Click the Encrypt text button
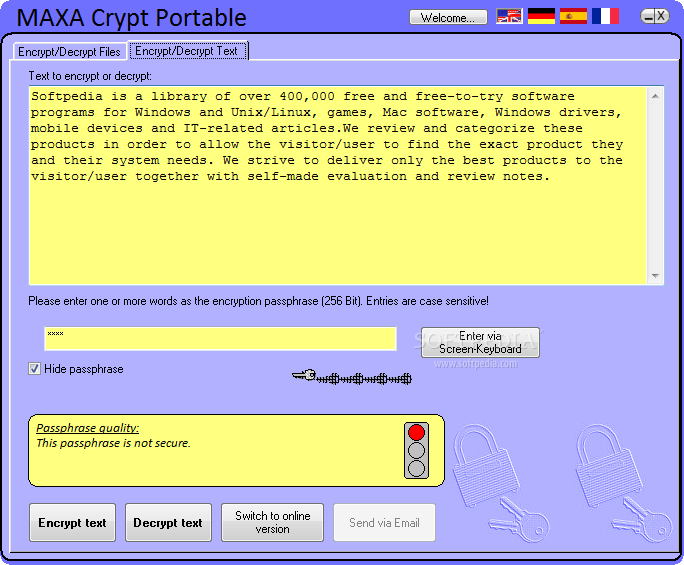Screen dimensions: 684x565 point(72,523)
